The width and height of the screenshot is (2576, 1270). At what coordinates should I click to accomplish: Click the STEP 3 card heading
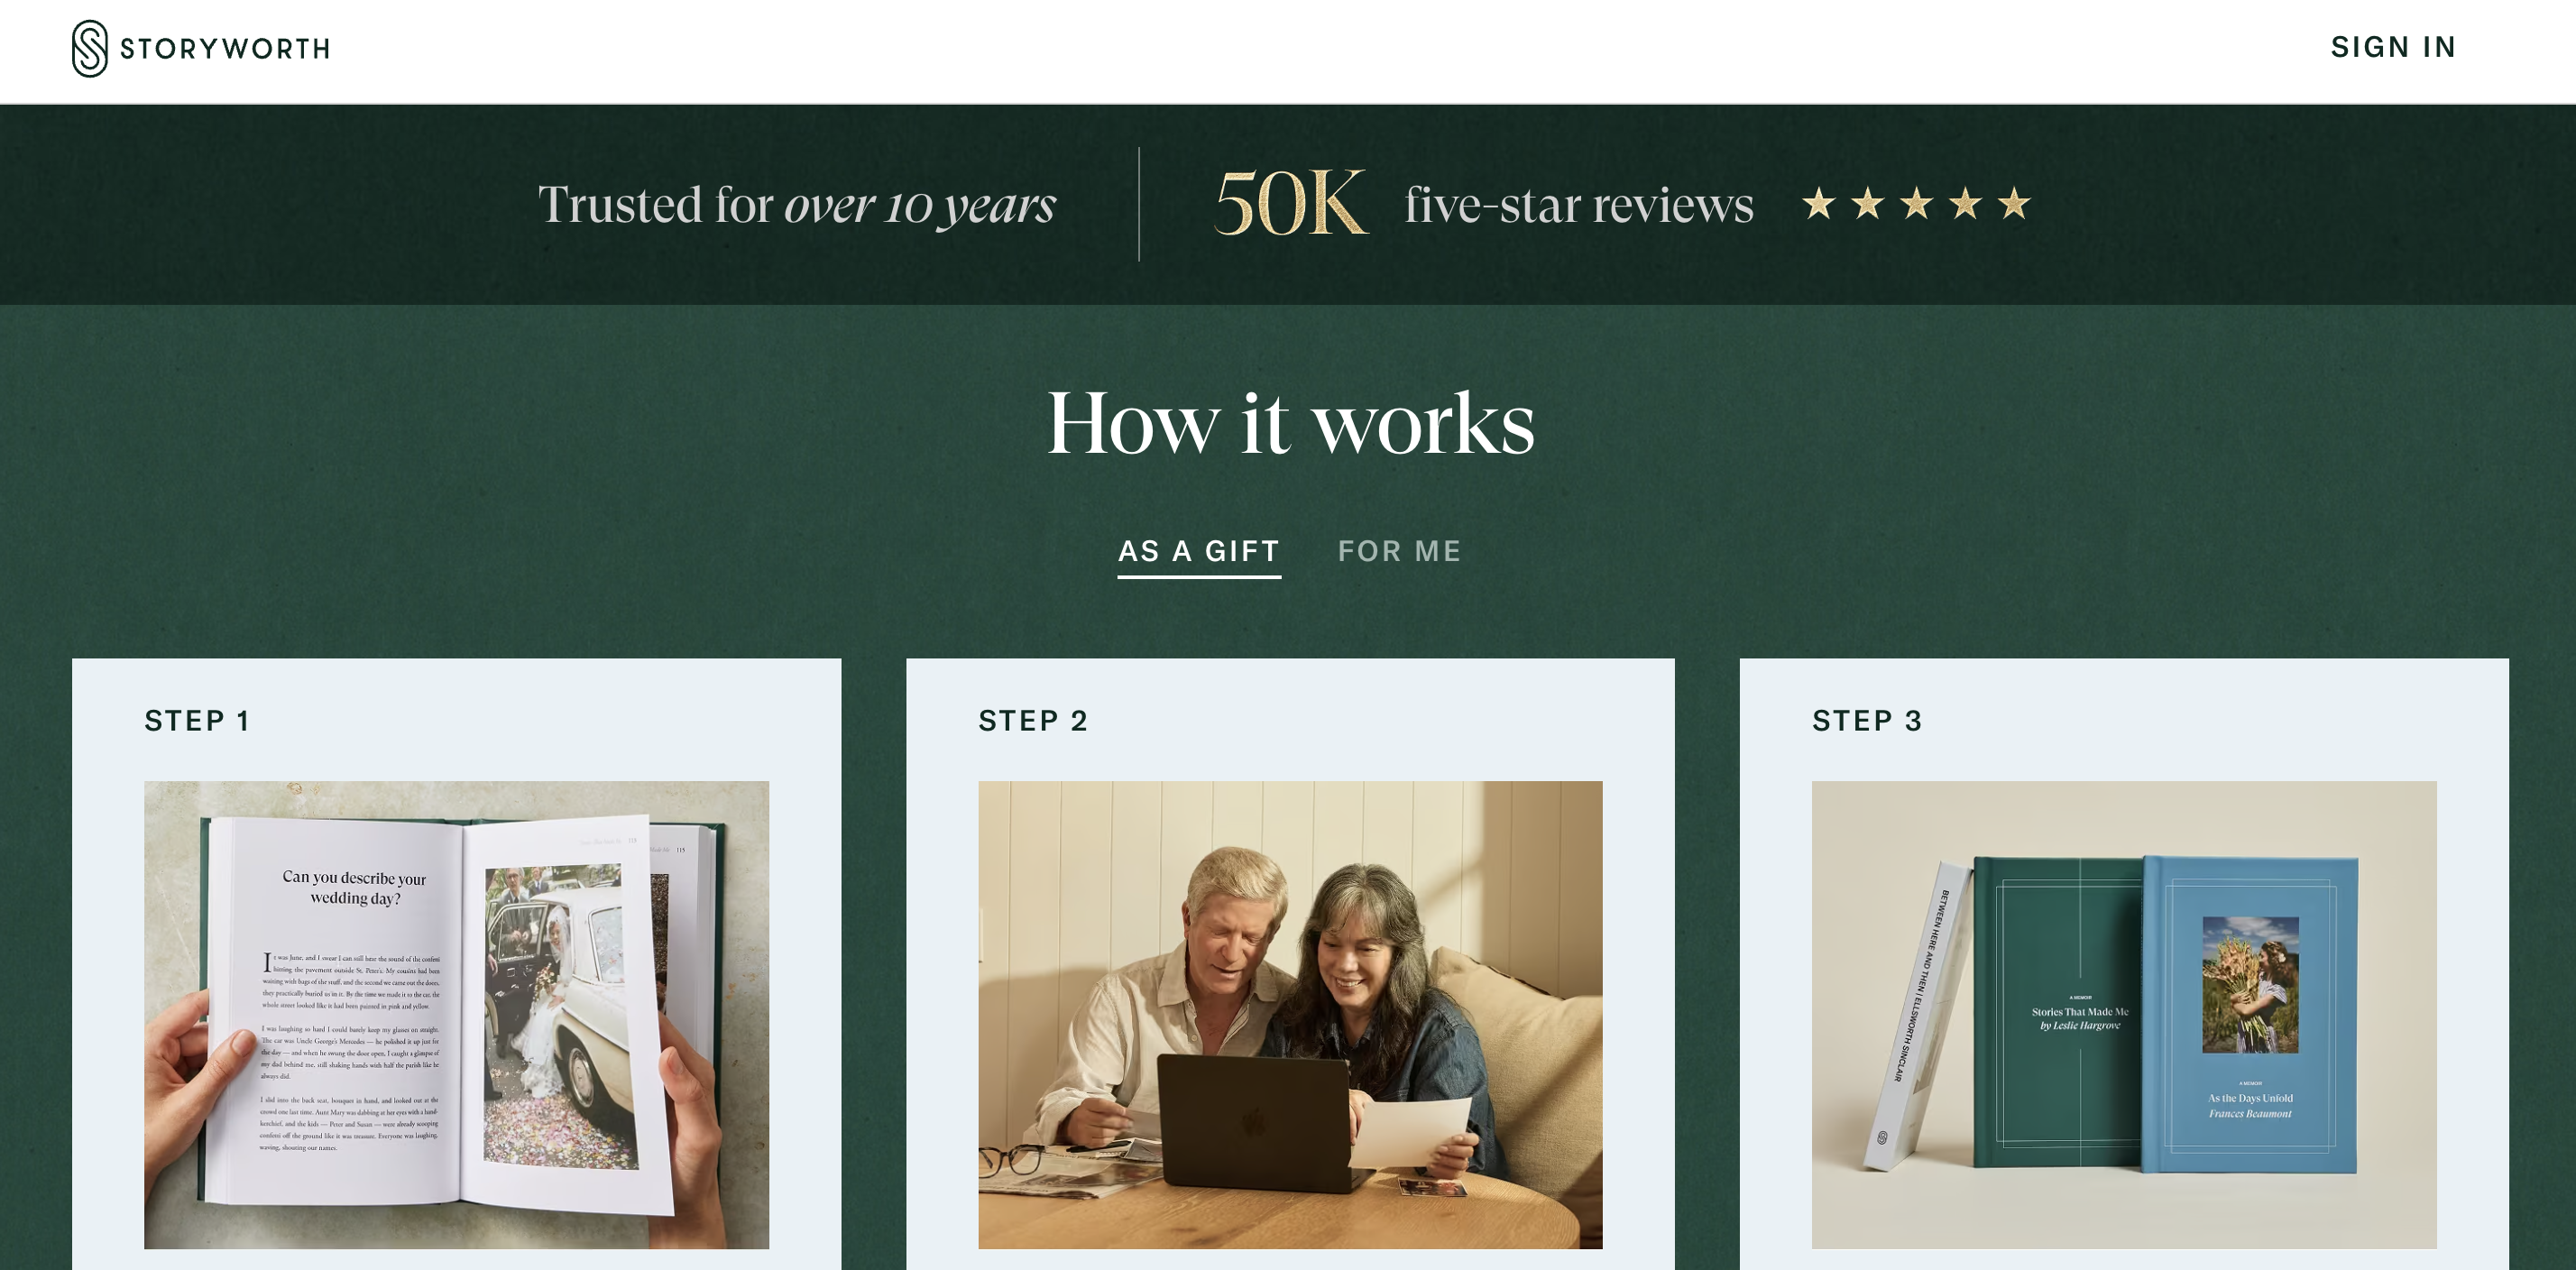click(1867, 721)
